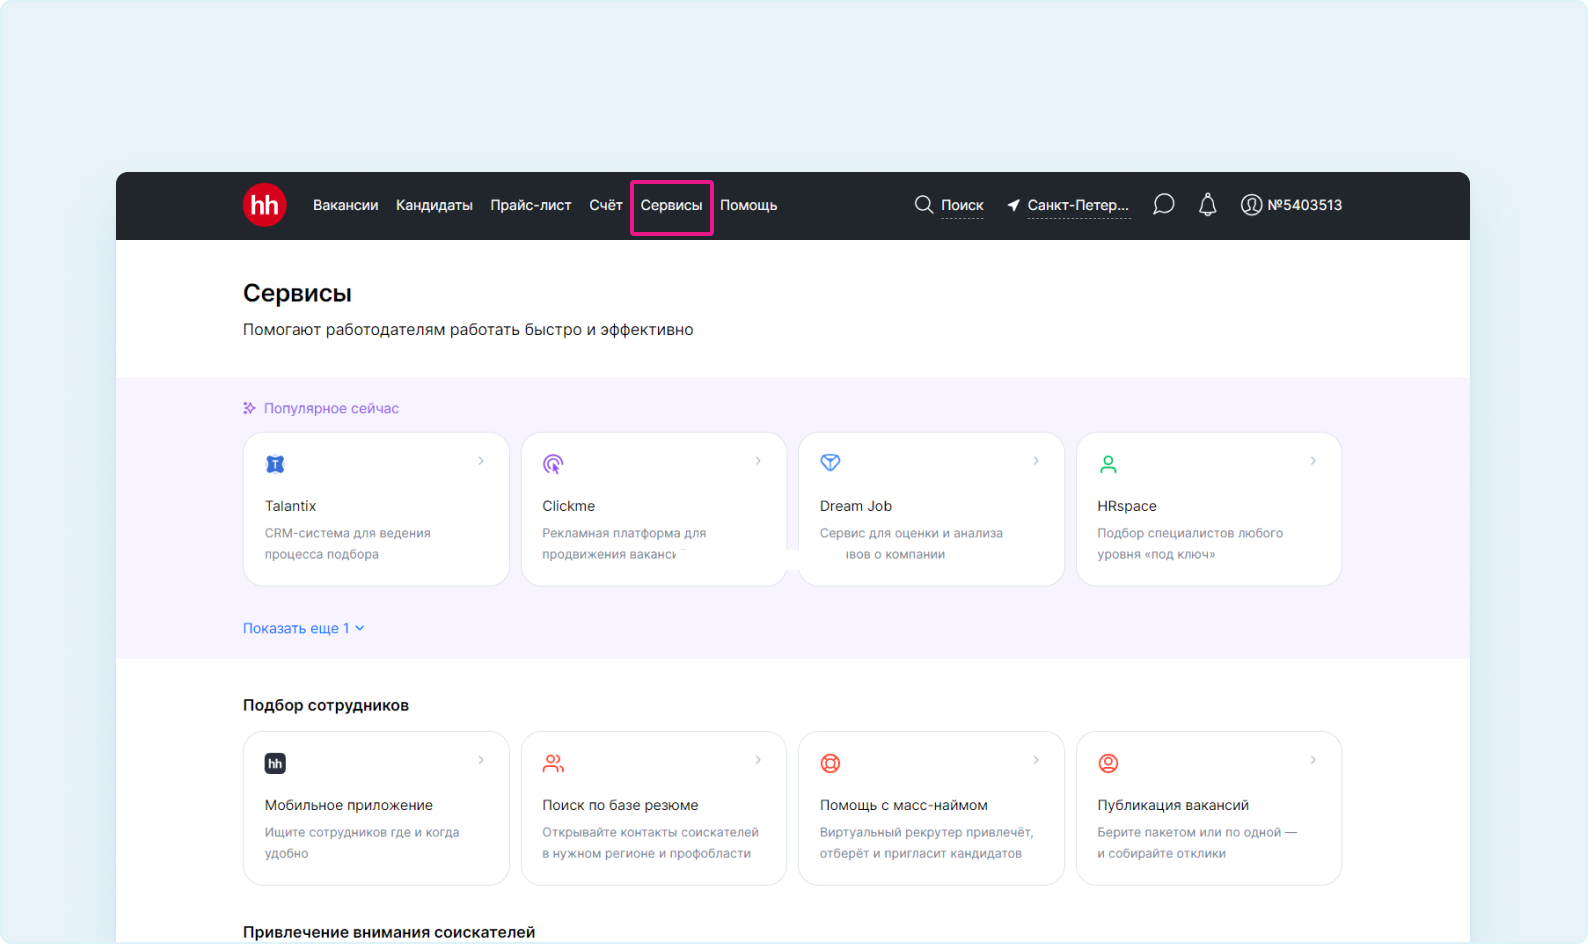This screenshot has width=1588, height=944.
Task: Open Публикация вакансий card chevron
Action: [x=1313, y=760]
